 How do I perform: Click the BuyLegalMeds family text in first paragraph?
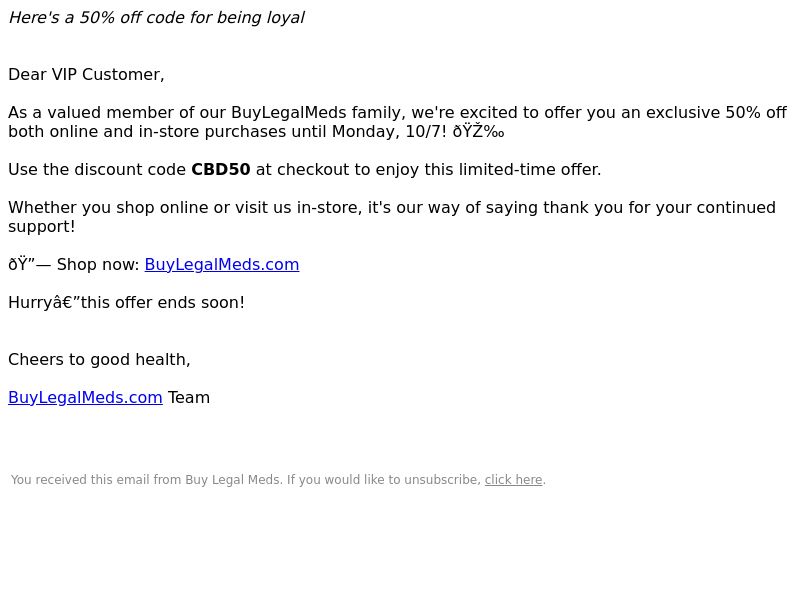pyautogui.click(x=316, y=113)
